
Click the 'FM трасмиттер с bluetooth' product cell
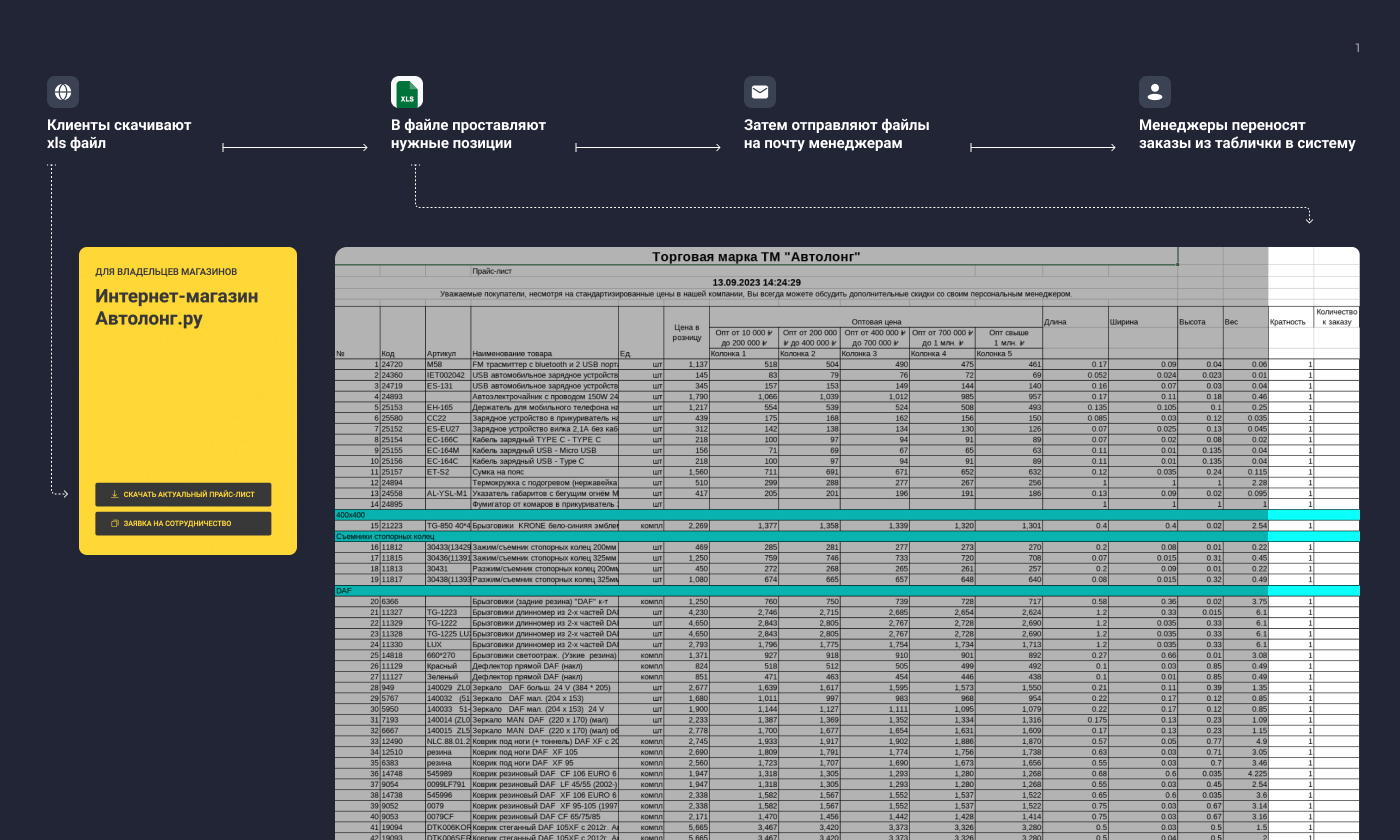(x=544, y=364)
